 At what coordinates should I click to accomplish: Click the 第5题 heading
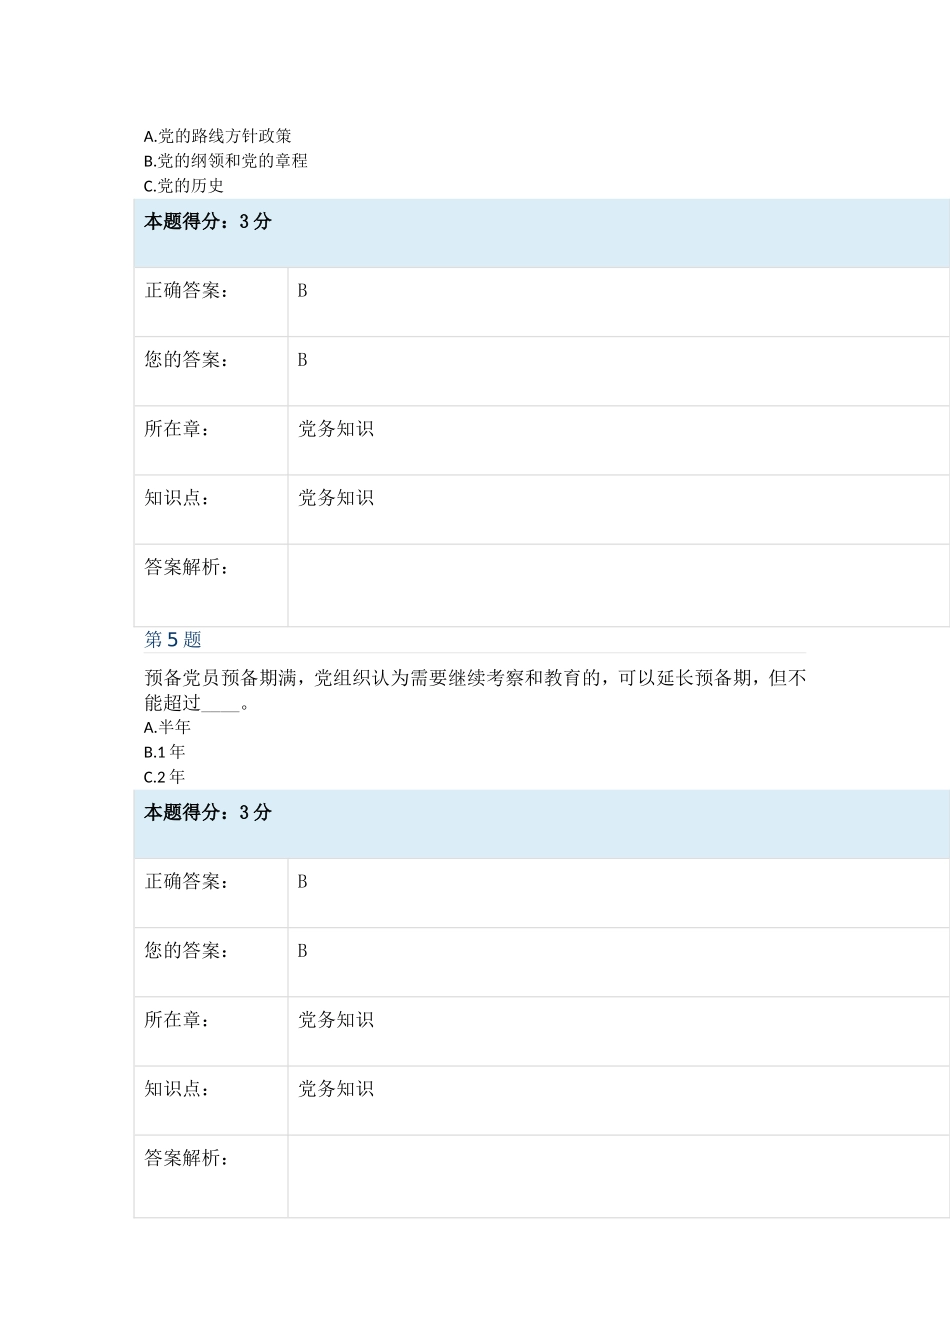pyautogui.click(x=173, y=640)
